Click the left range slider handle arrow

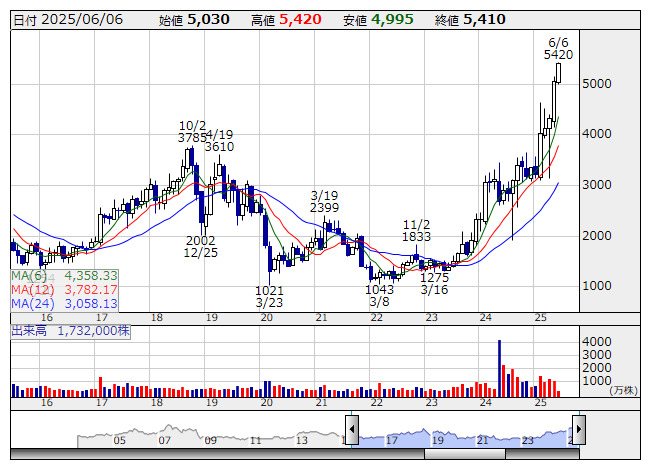[352, 429]
